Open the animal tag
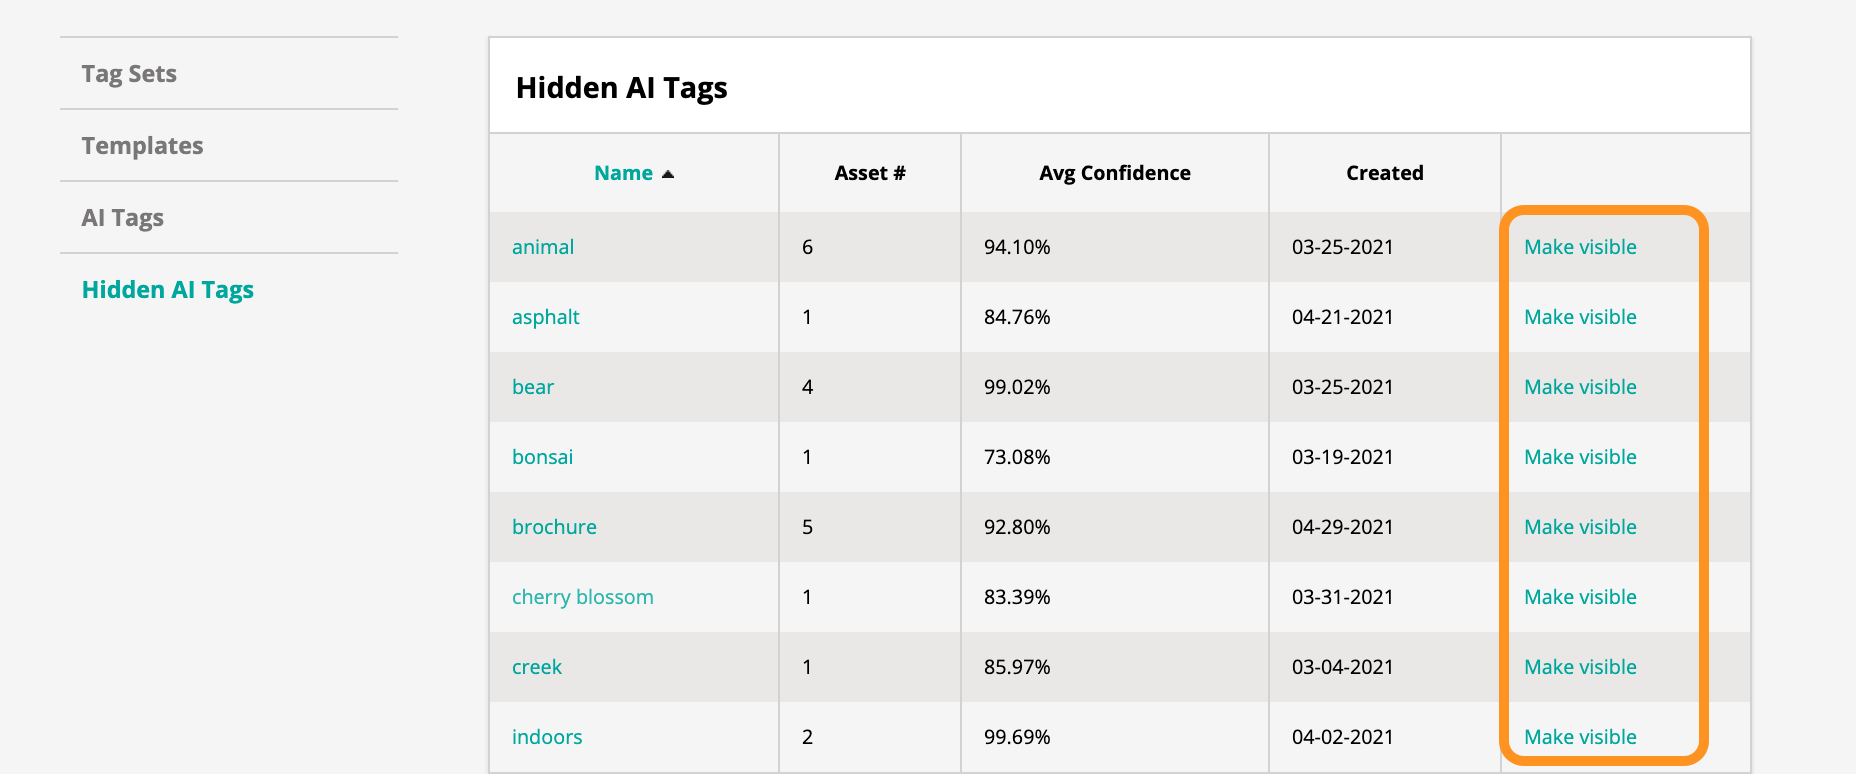The width and height of the screenshot is (1856, 774). (543, 247)
